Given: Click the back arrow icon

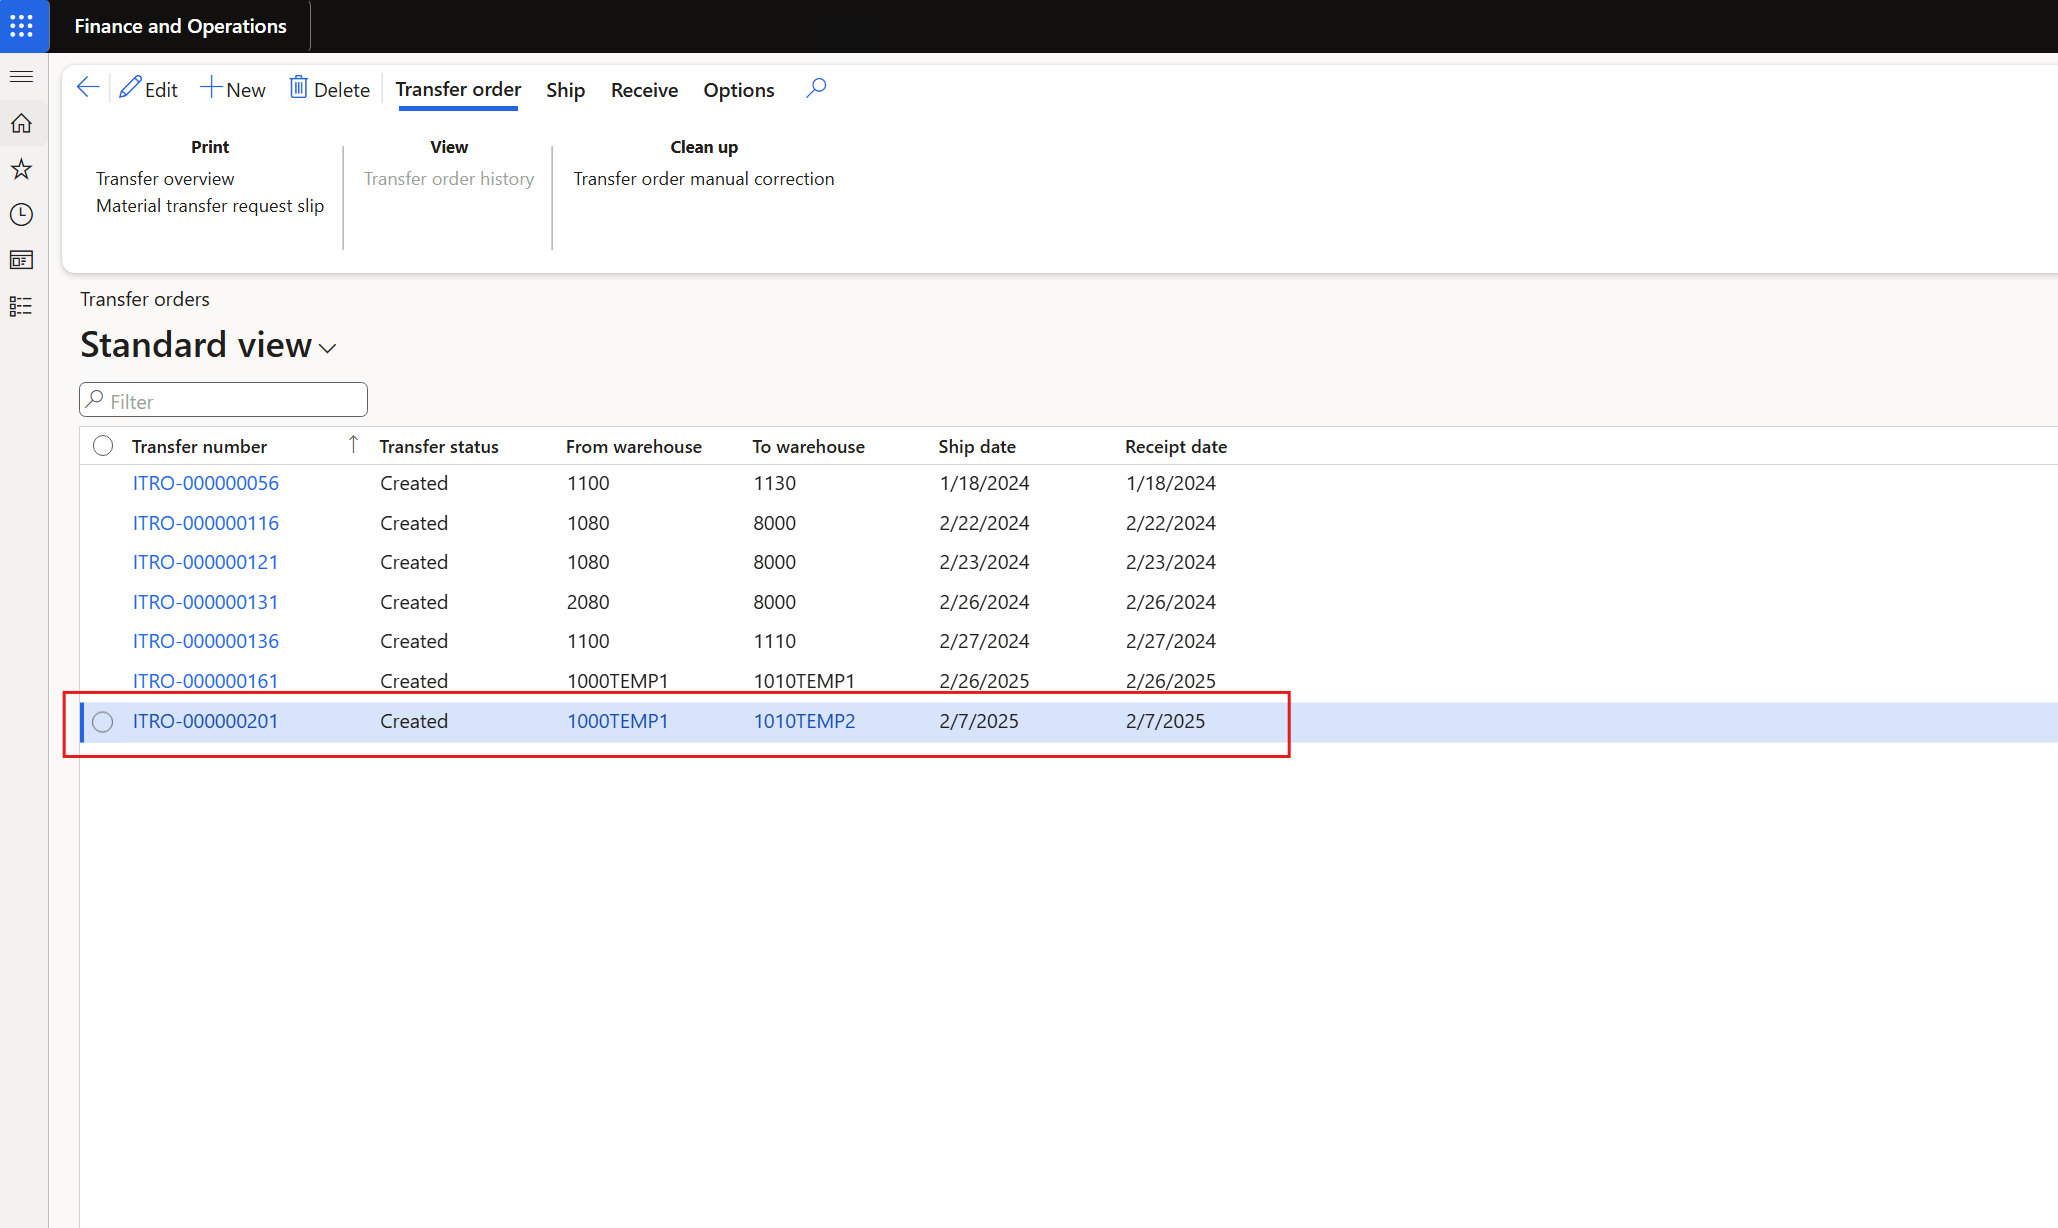Looking at the screenshot, I should click(x=88, y=88).
